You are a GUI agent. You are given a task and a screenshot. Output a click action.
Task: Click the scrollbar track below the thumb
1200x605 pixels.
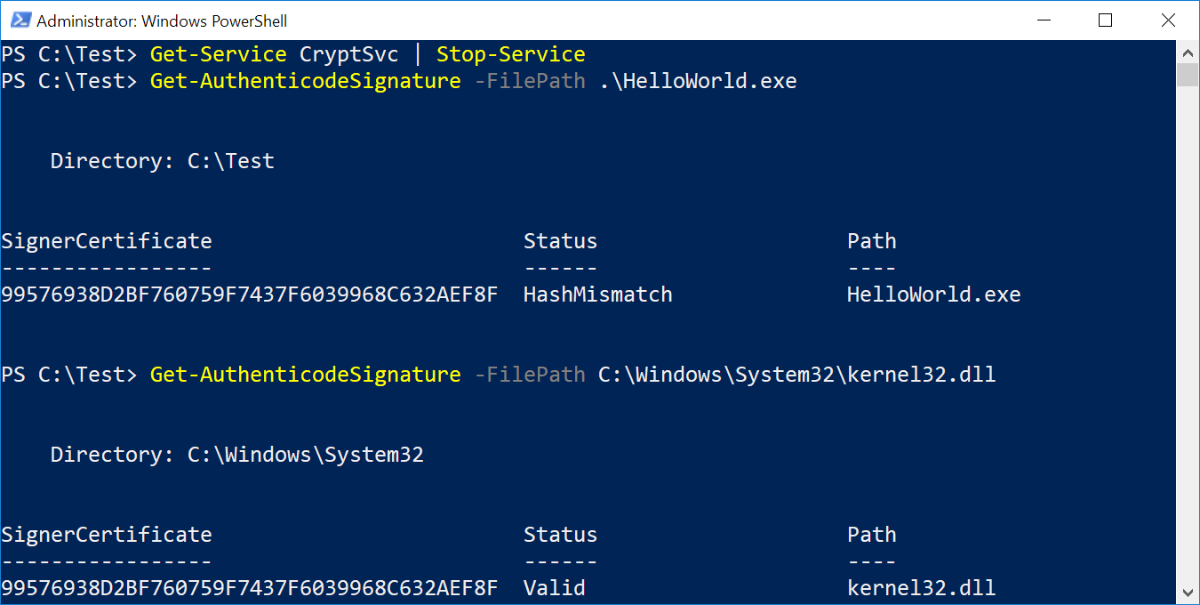[x=1188, y=350]
